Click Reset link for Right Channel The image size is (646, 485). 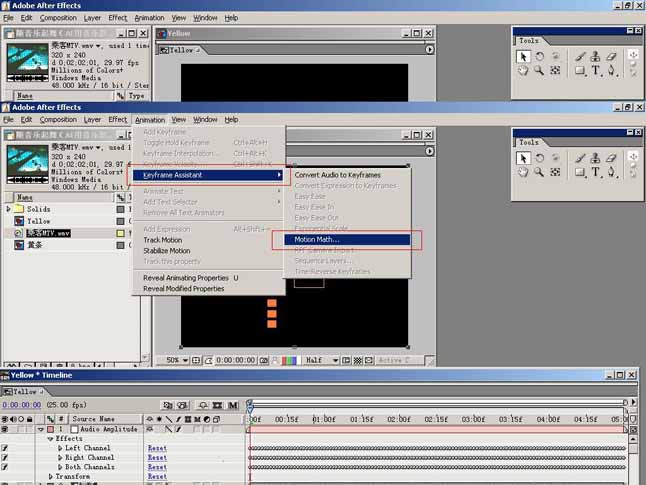coord(157,457)
